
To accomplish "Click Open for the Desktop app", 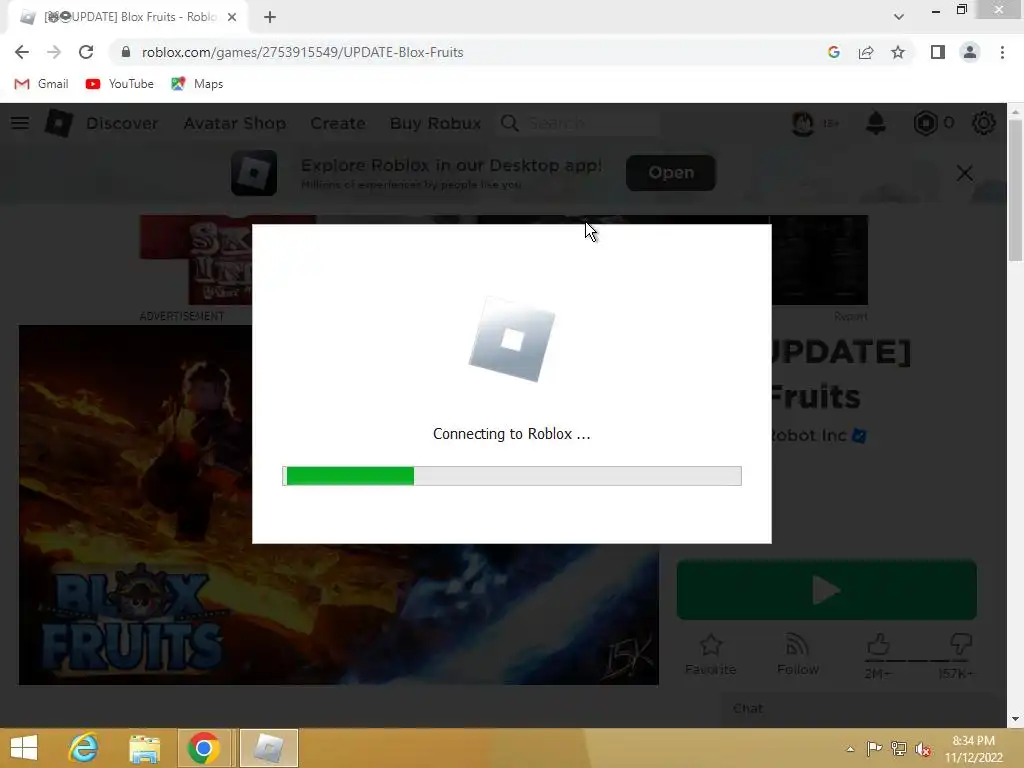I will [671, 173].
